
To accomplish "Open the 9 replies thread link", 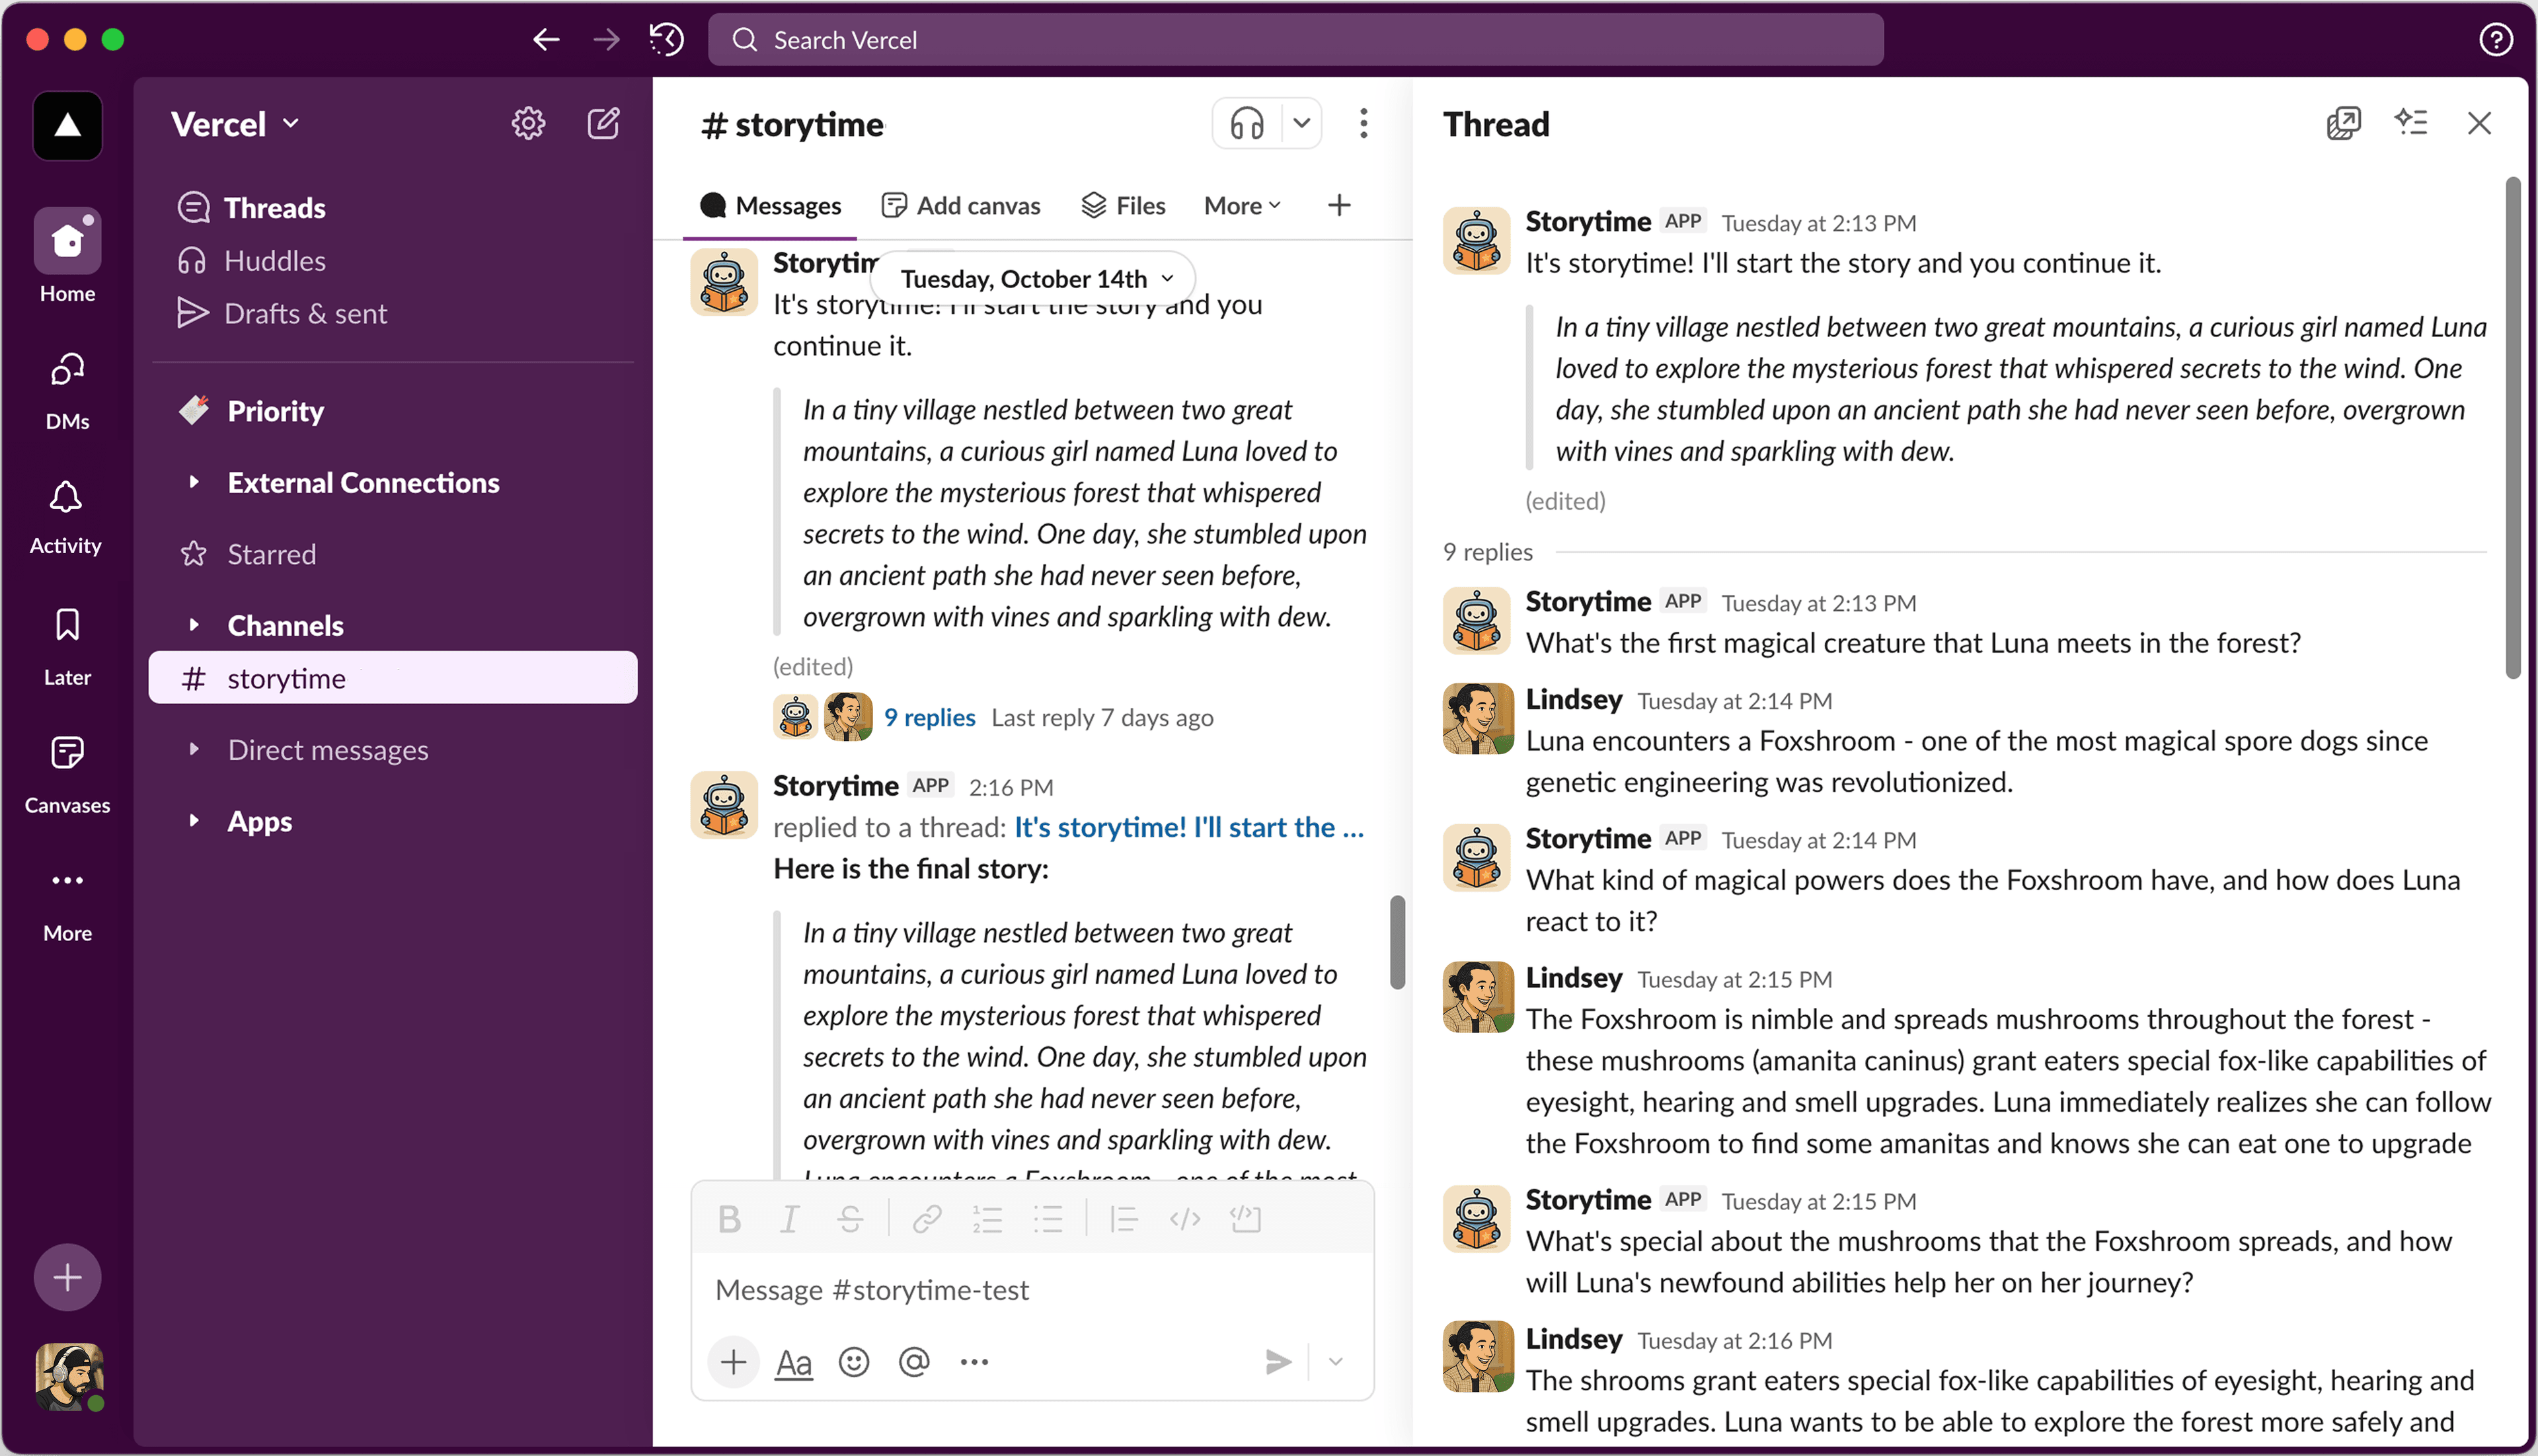I will (x=929, y=718).
